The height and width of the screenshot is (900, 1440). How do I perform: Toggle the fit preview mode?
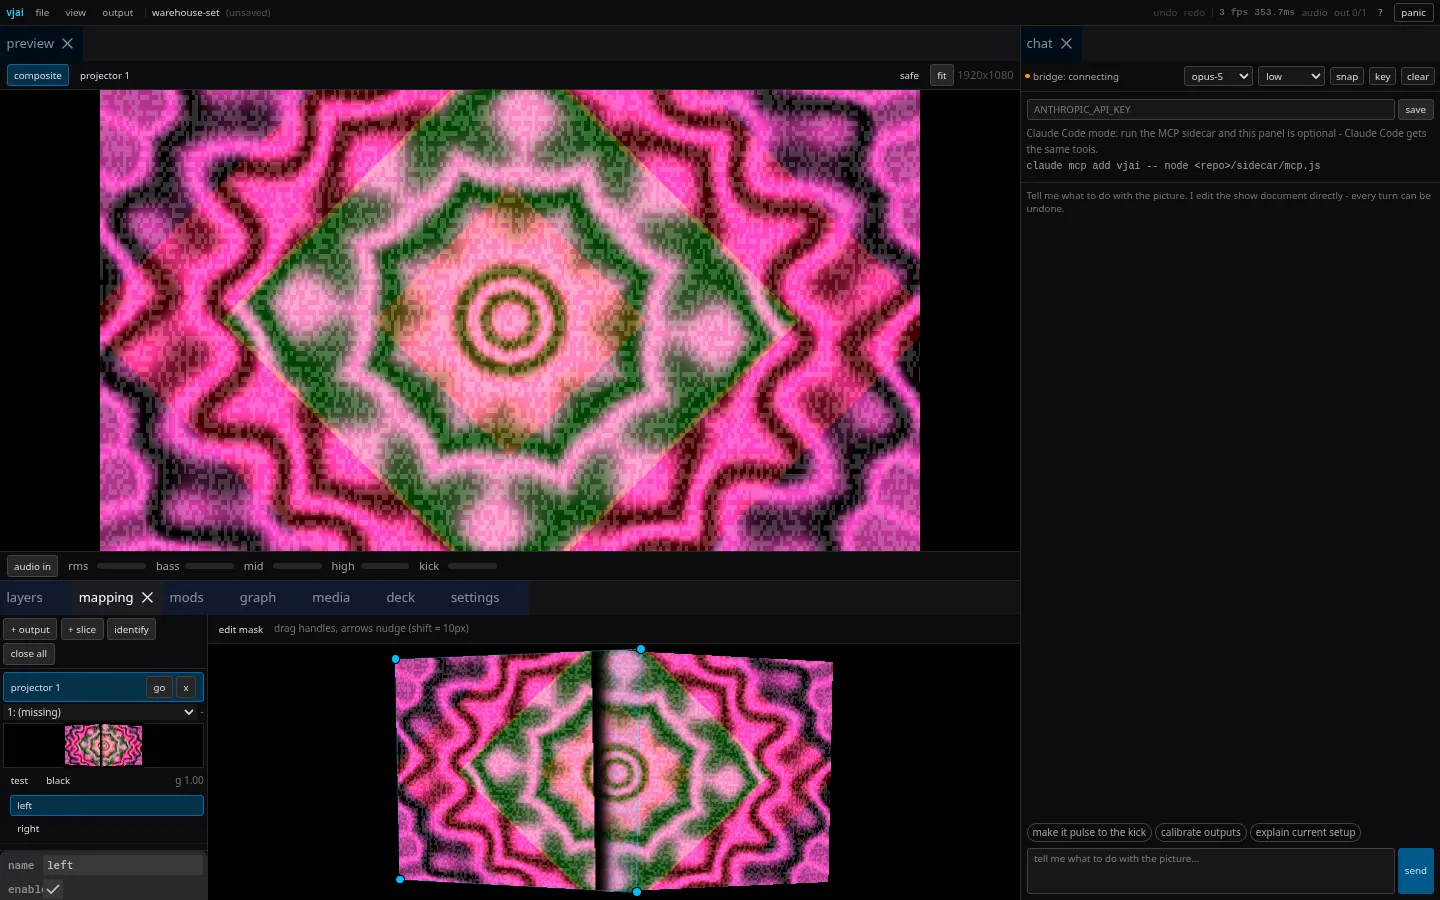(942, 75)
